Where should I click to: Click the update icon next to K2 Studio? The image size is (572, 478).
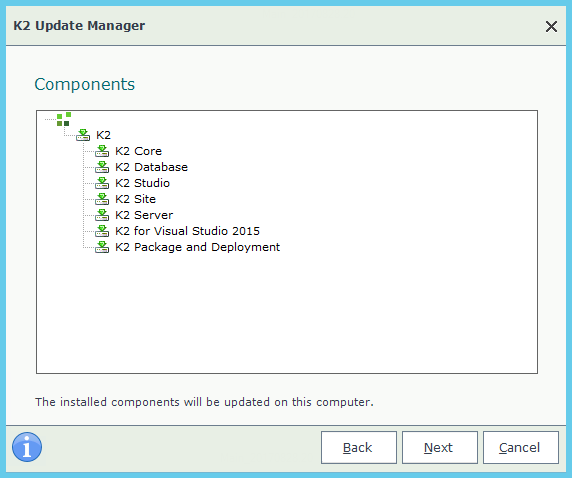(x=102, y=183)
